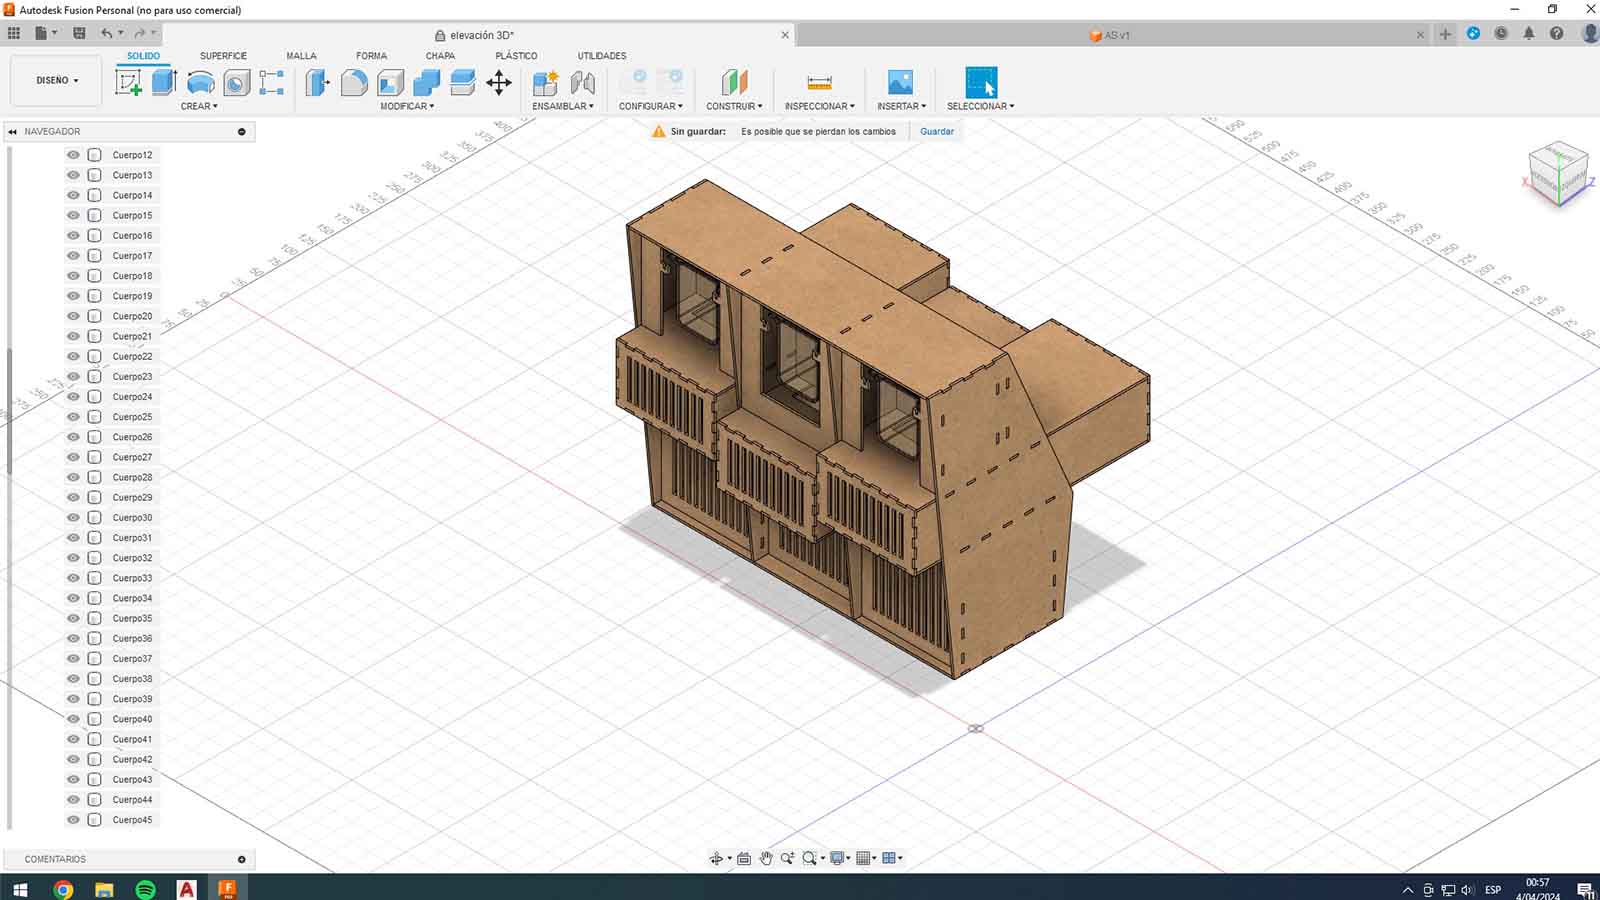Open the Help question mark icon

(x=1556, y=33)
